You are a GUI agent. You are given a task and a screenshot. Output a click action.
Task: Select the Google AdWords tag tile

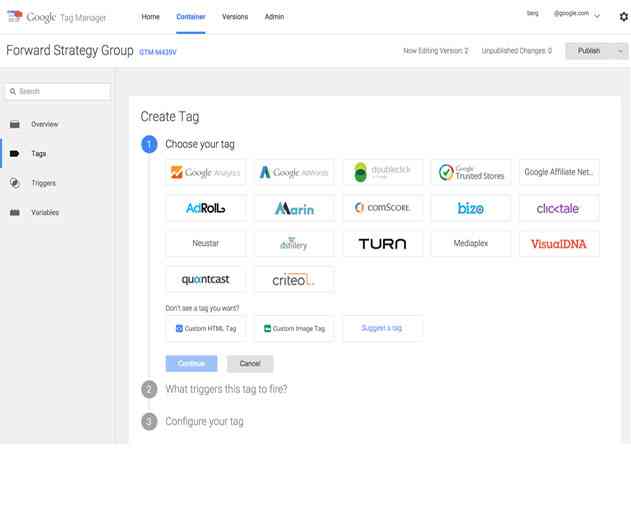click(x=294, y=172)
